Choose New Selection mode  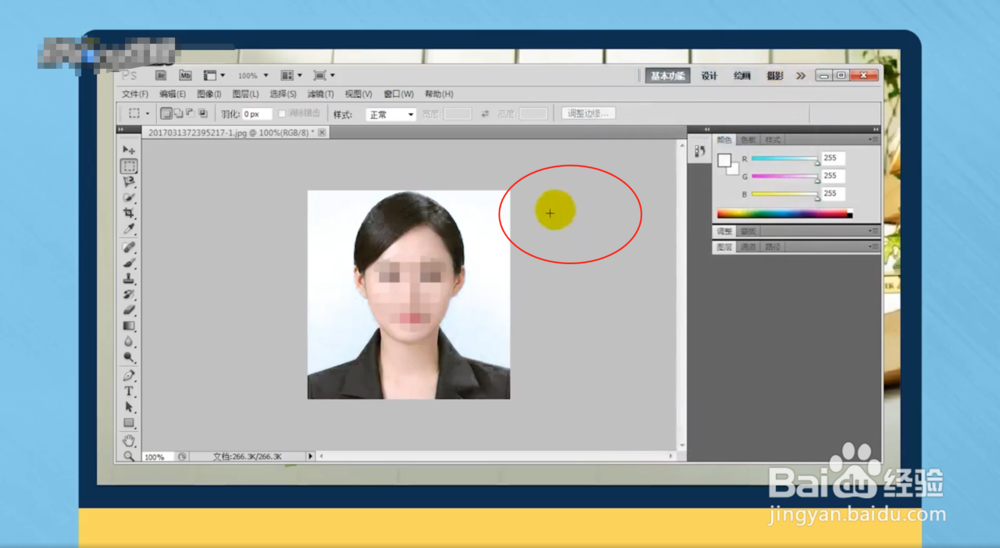coord(166,114)
